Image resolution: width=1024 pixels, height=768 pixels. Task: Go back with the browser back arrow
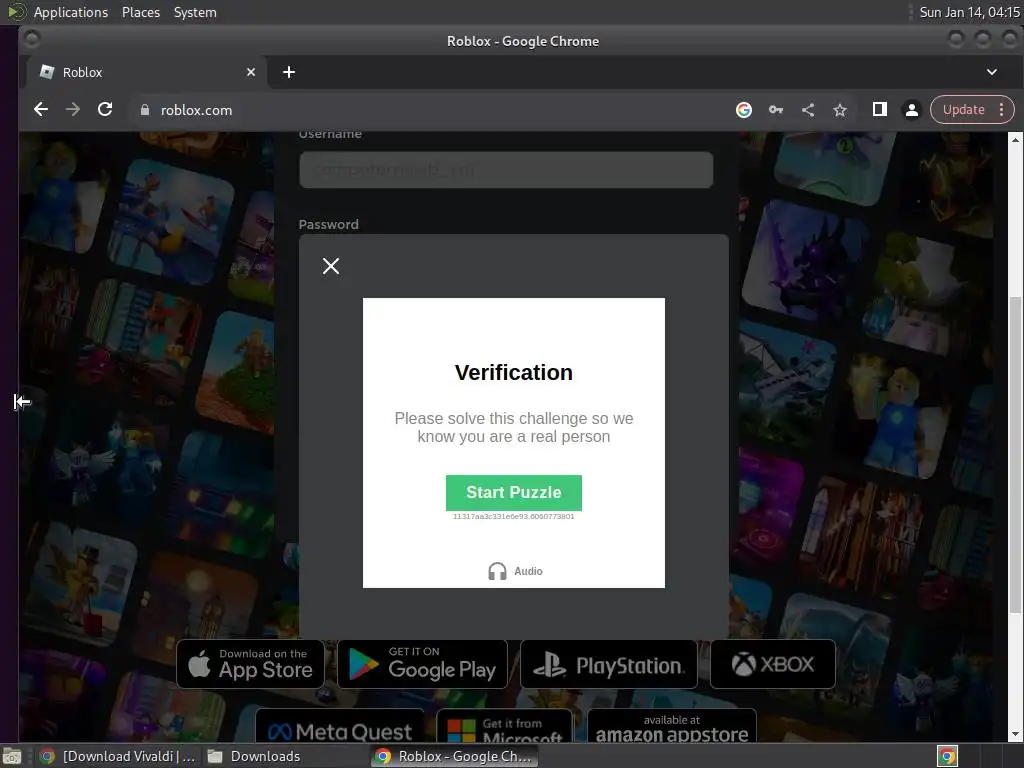[x=40, y=110]
